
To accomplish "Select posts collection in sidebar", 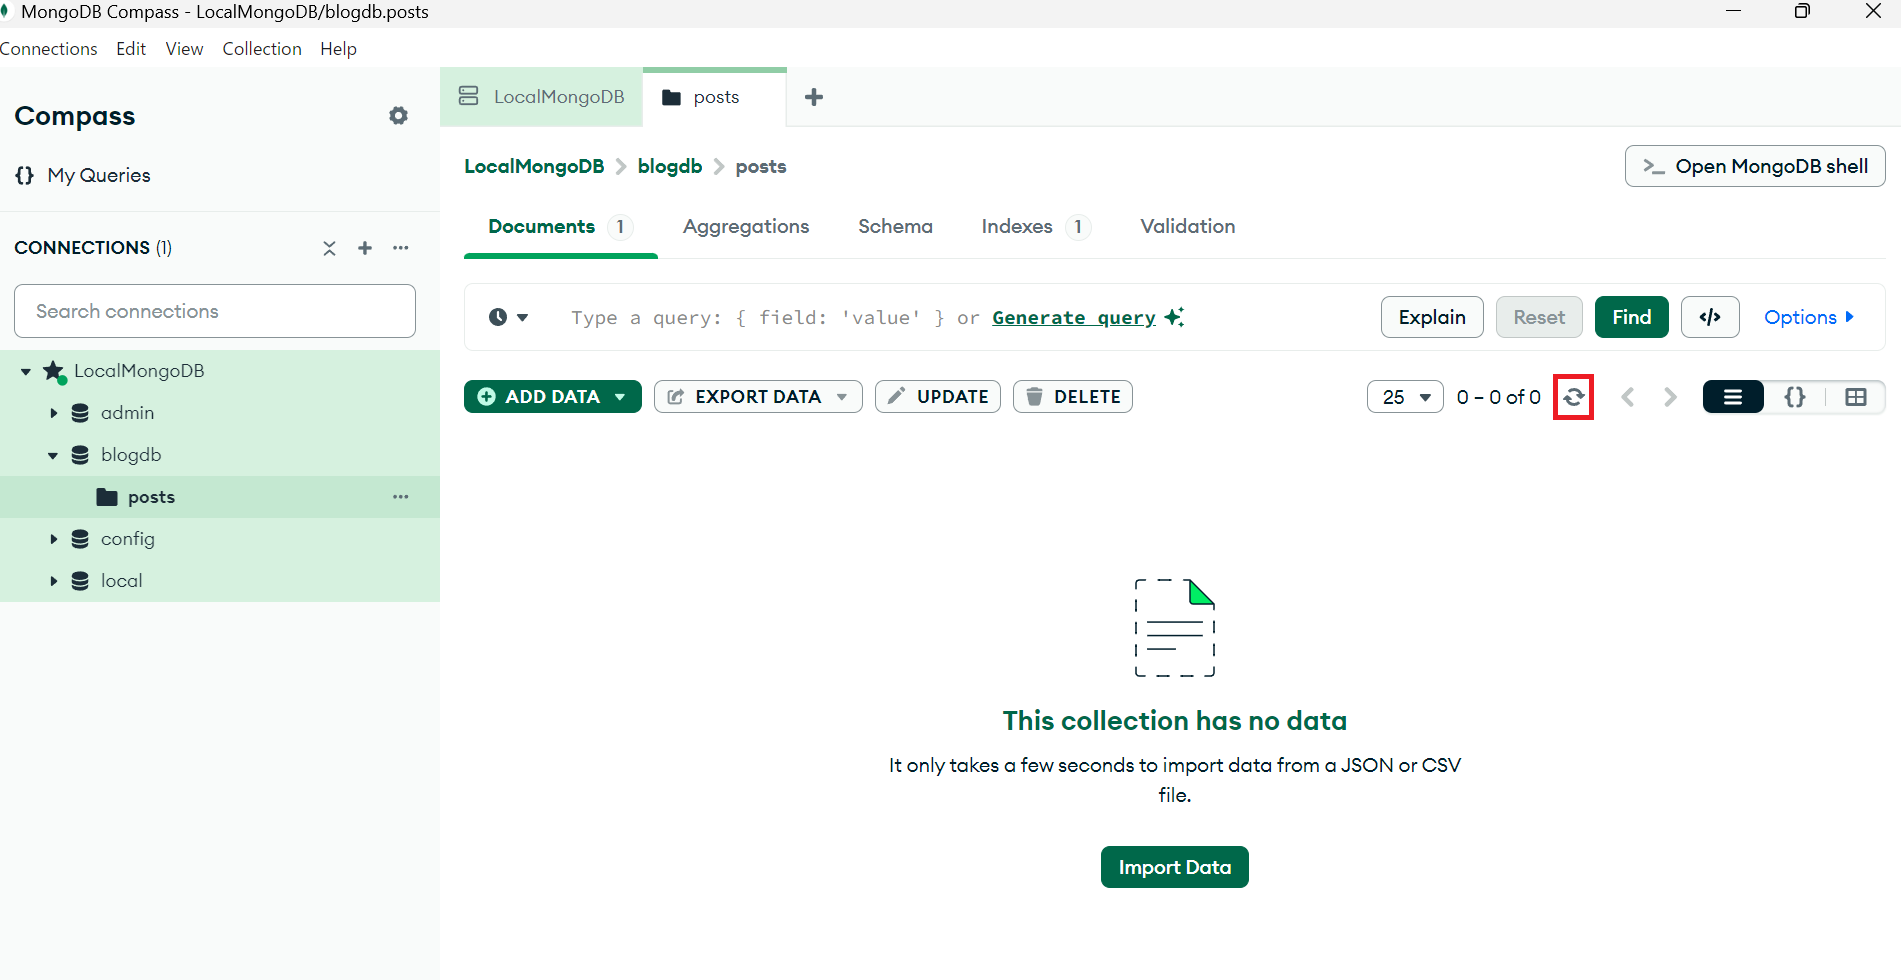I will pos(220,497).
